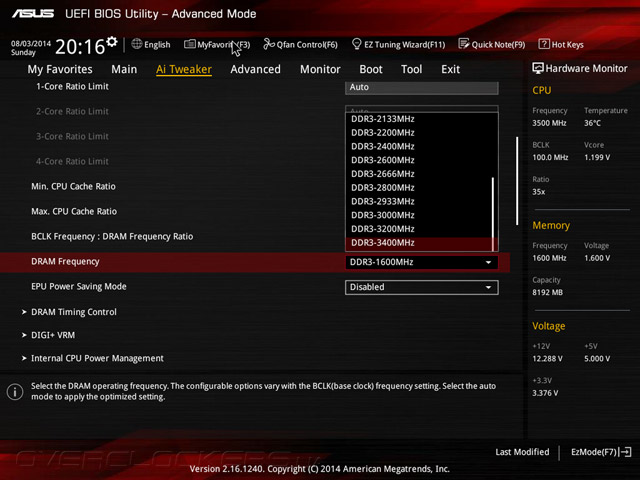This screenshot has width=640, height=480.
Task: Click the 1-Core Ratio Limit Auto field
Action: pyautogui.click(x=422, y=87)
